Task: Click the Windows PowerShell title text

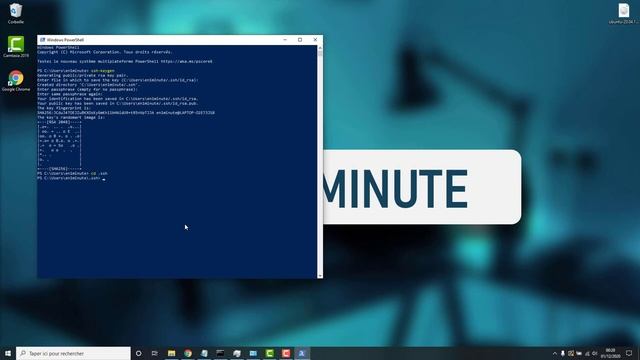Action: click(65, 40)
